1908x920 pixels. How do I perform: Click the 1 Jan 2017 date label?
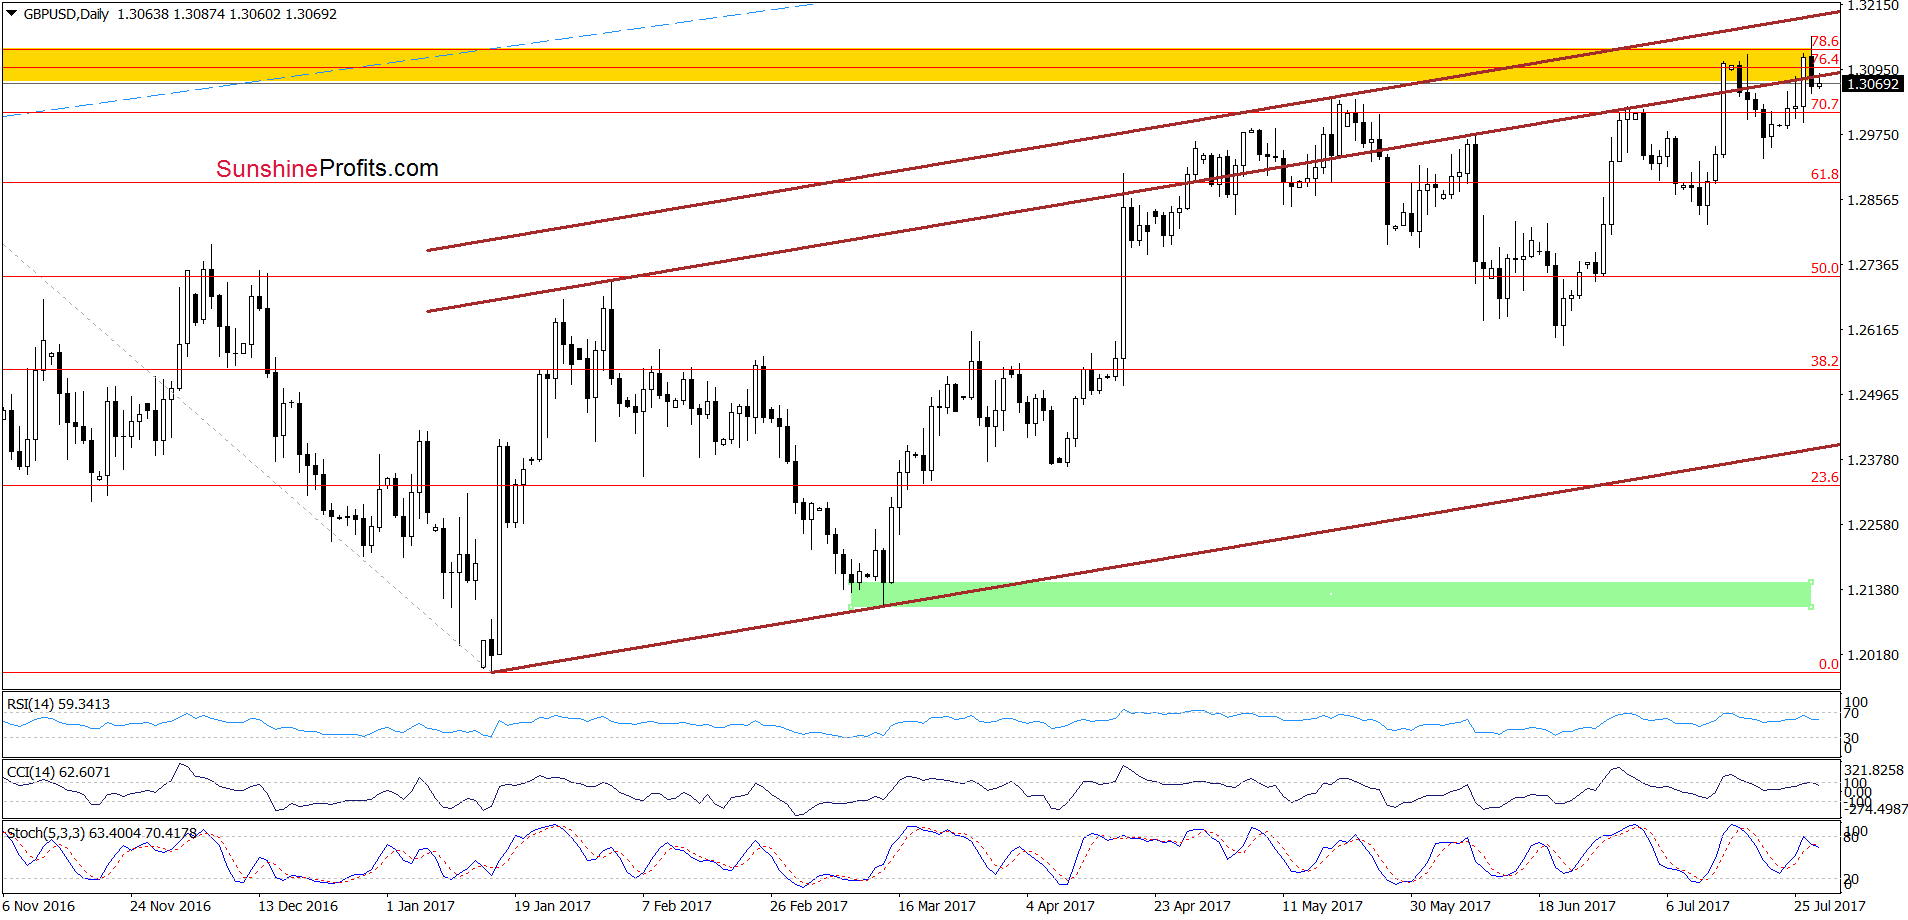coord(420,906)
